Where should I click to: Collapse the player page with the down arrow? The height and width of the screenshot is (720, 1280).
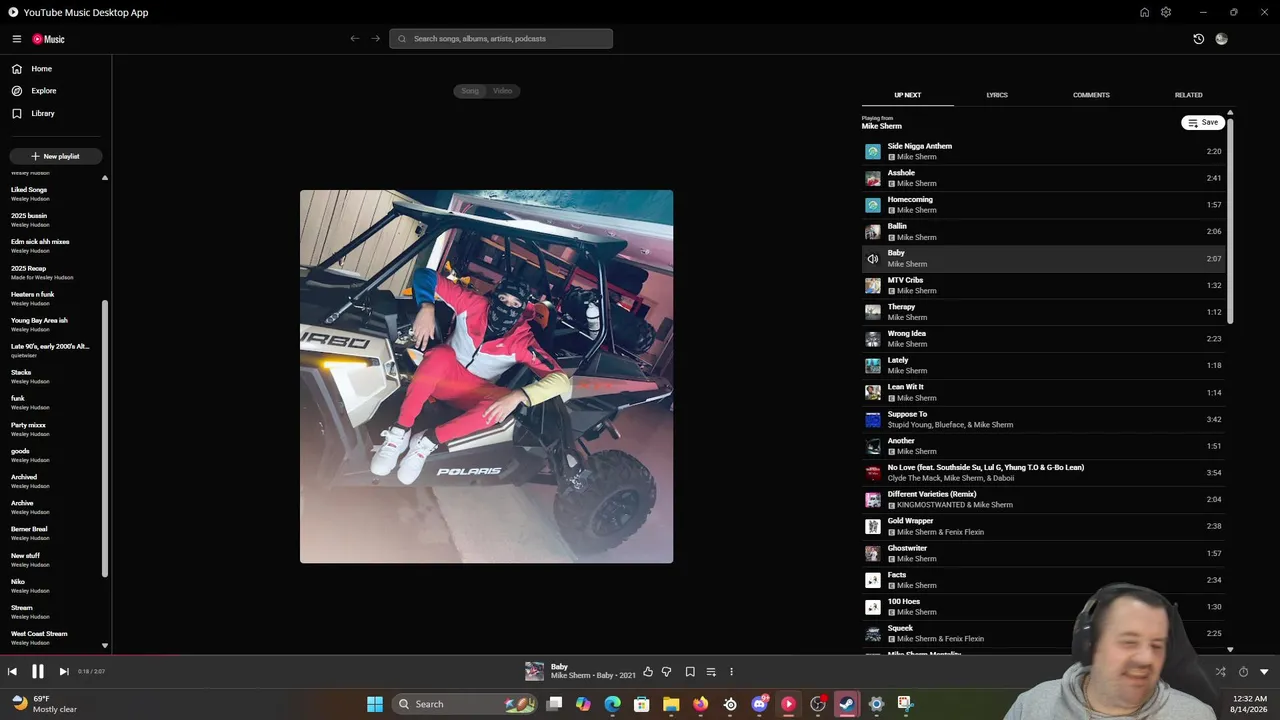click(x=1264, y=672)
